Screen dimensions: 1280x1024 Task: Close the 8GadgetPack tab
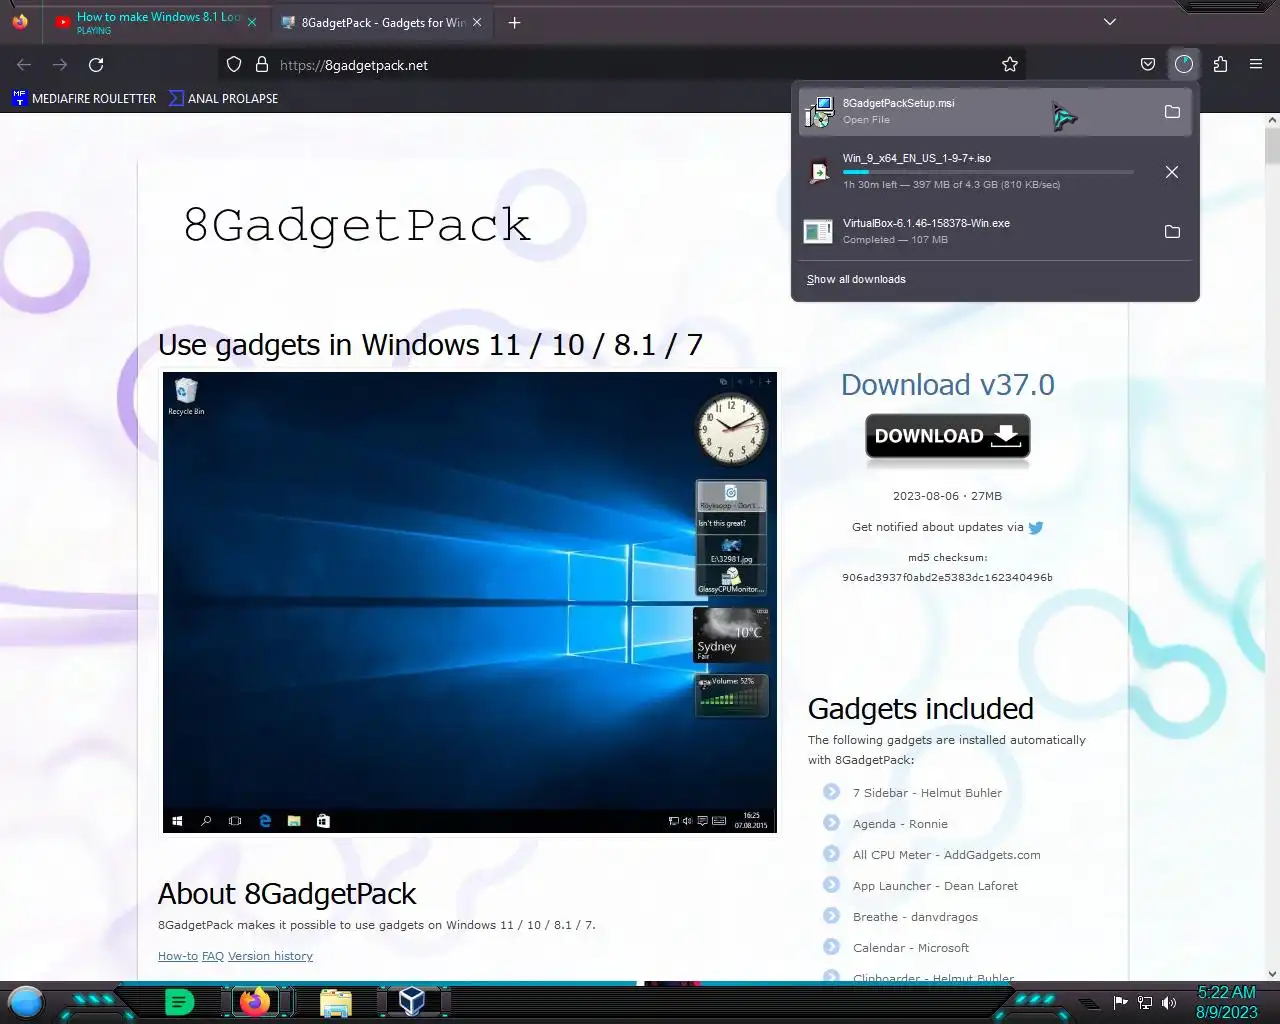click(x=477, y=22)
